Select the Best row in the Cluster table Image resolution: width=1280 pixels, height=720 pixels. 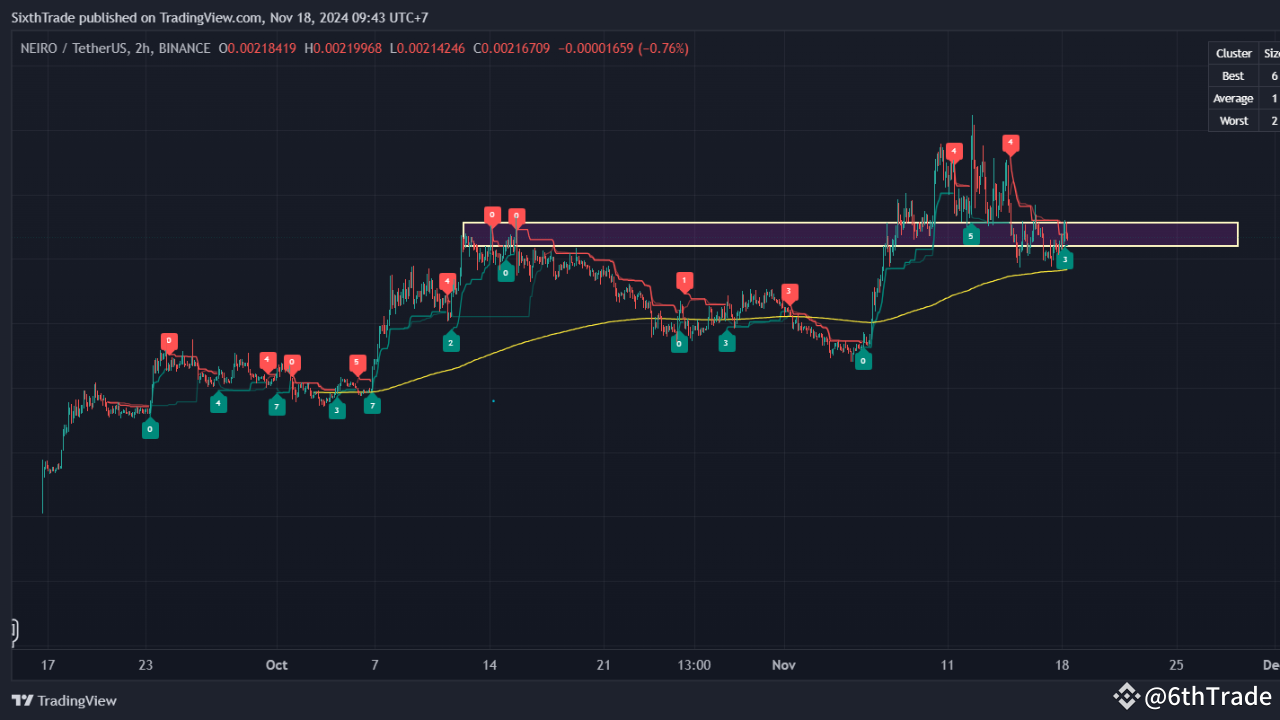coord(1233,75)
